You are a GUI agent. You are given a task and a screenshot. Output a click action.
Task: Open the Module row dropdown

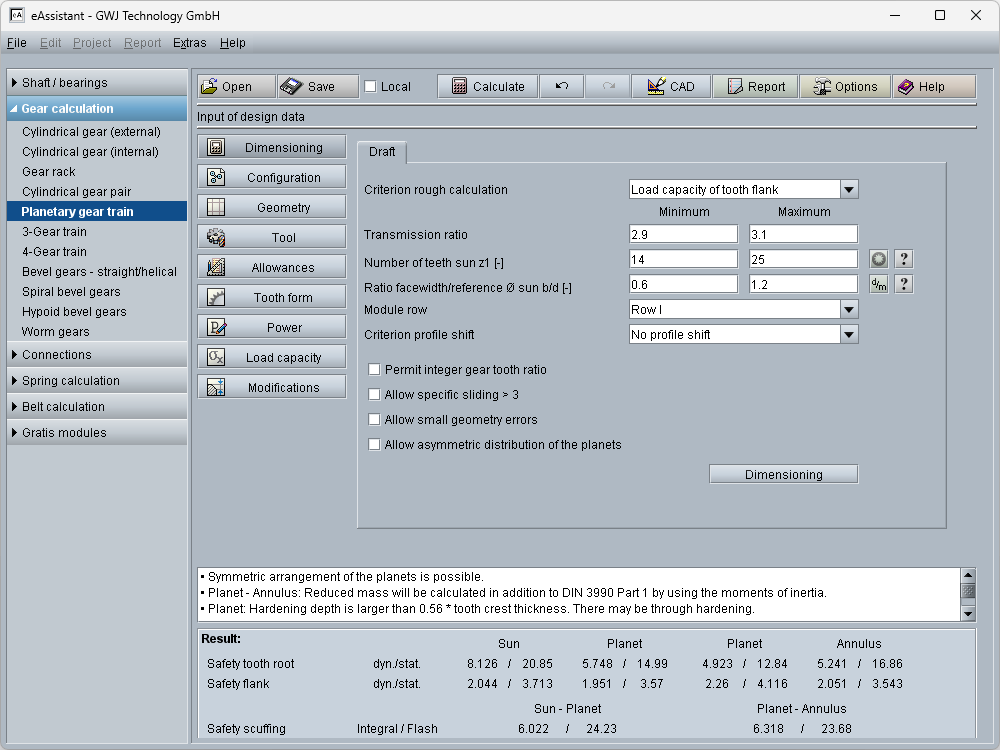tap(848, 310)
